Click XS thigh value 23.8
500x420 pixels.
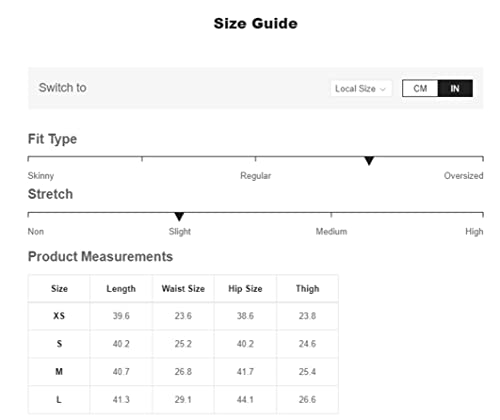click(x=307, y=316)
